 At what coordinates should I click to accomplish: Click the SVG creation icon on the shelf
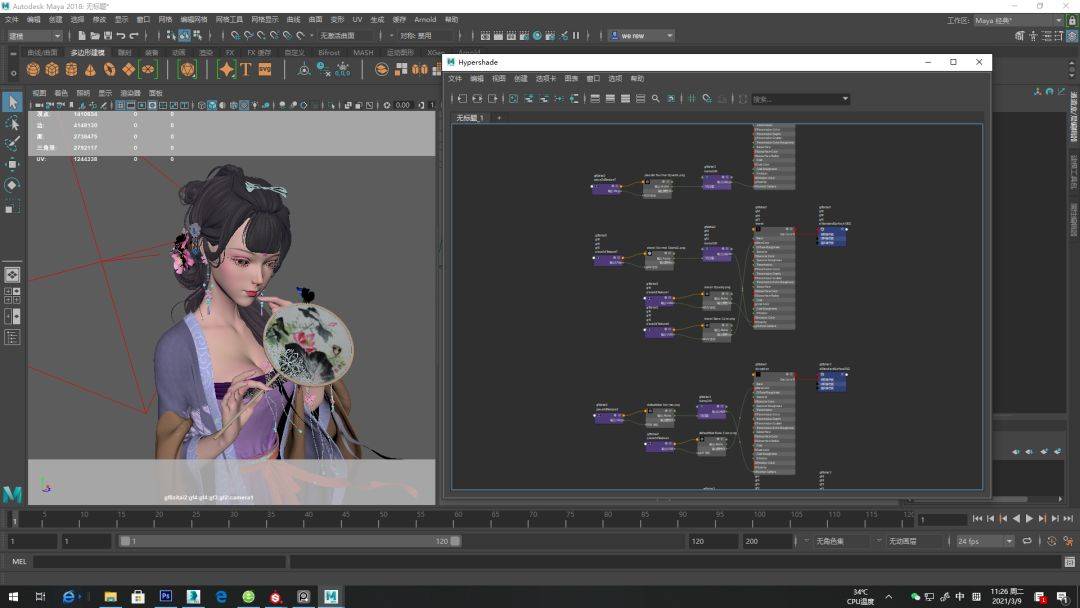coord(264,70)
